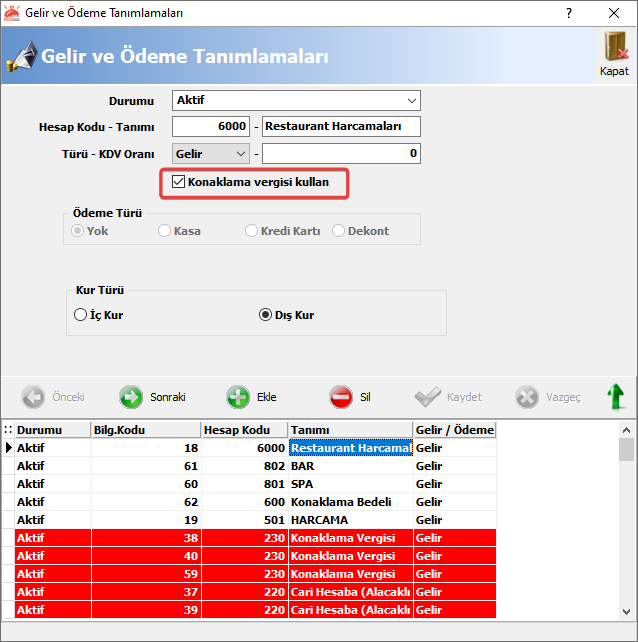
Task: Close the window with the X button
Action: click(614, 13)
